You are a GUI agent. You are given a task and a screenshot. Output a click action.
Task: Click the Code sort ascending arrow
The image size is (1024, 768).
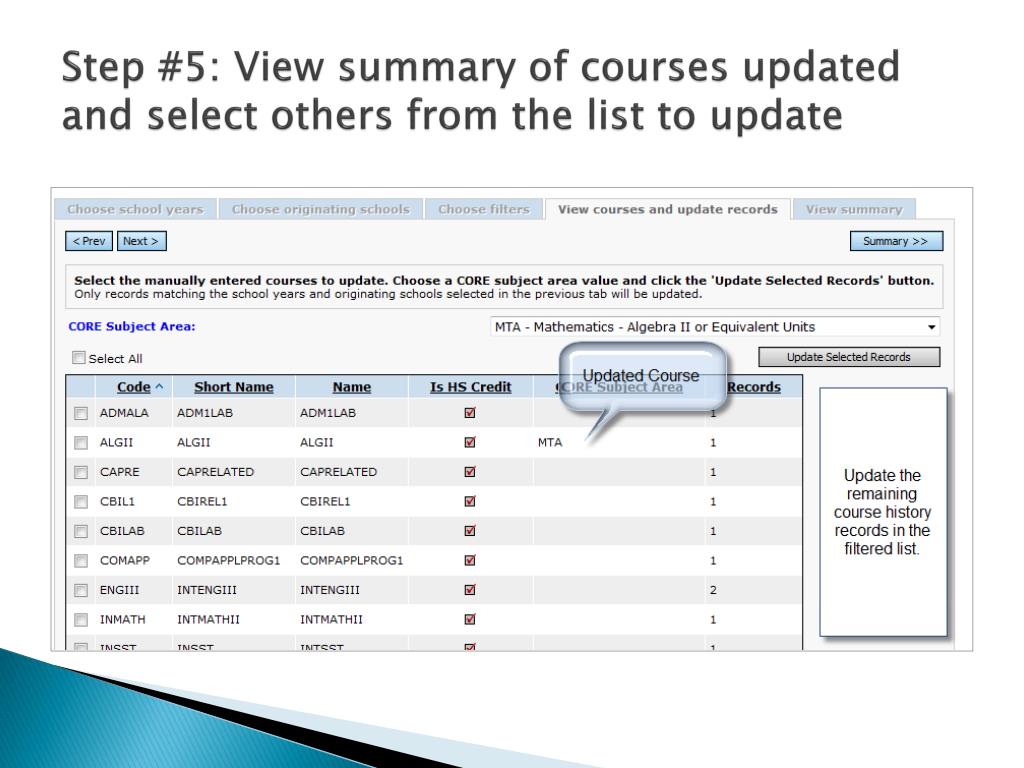[x=159, y=387]
